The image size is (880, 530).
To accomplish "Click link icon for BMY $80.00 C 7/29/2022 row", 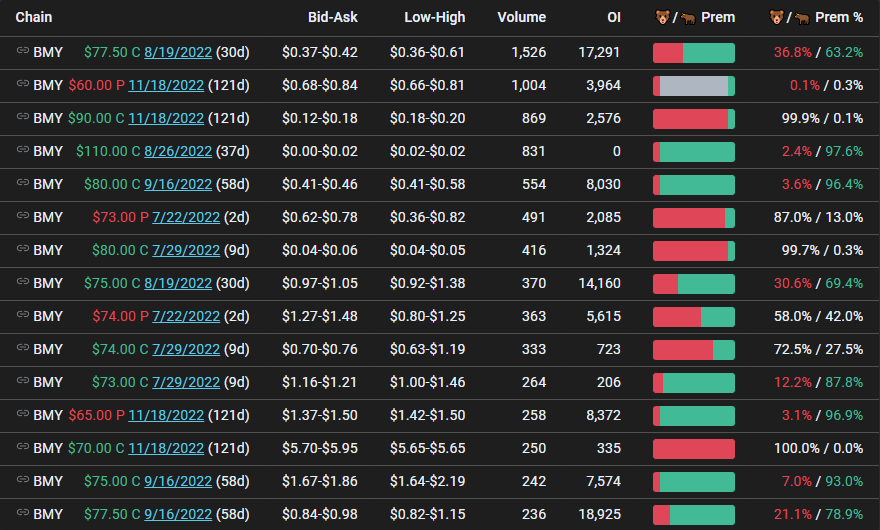I will coord(22,249).
